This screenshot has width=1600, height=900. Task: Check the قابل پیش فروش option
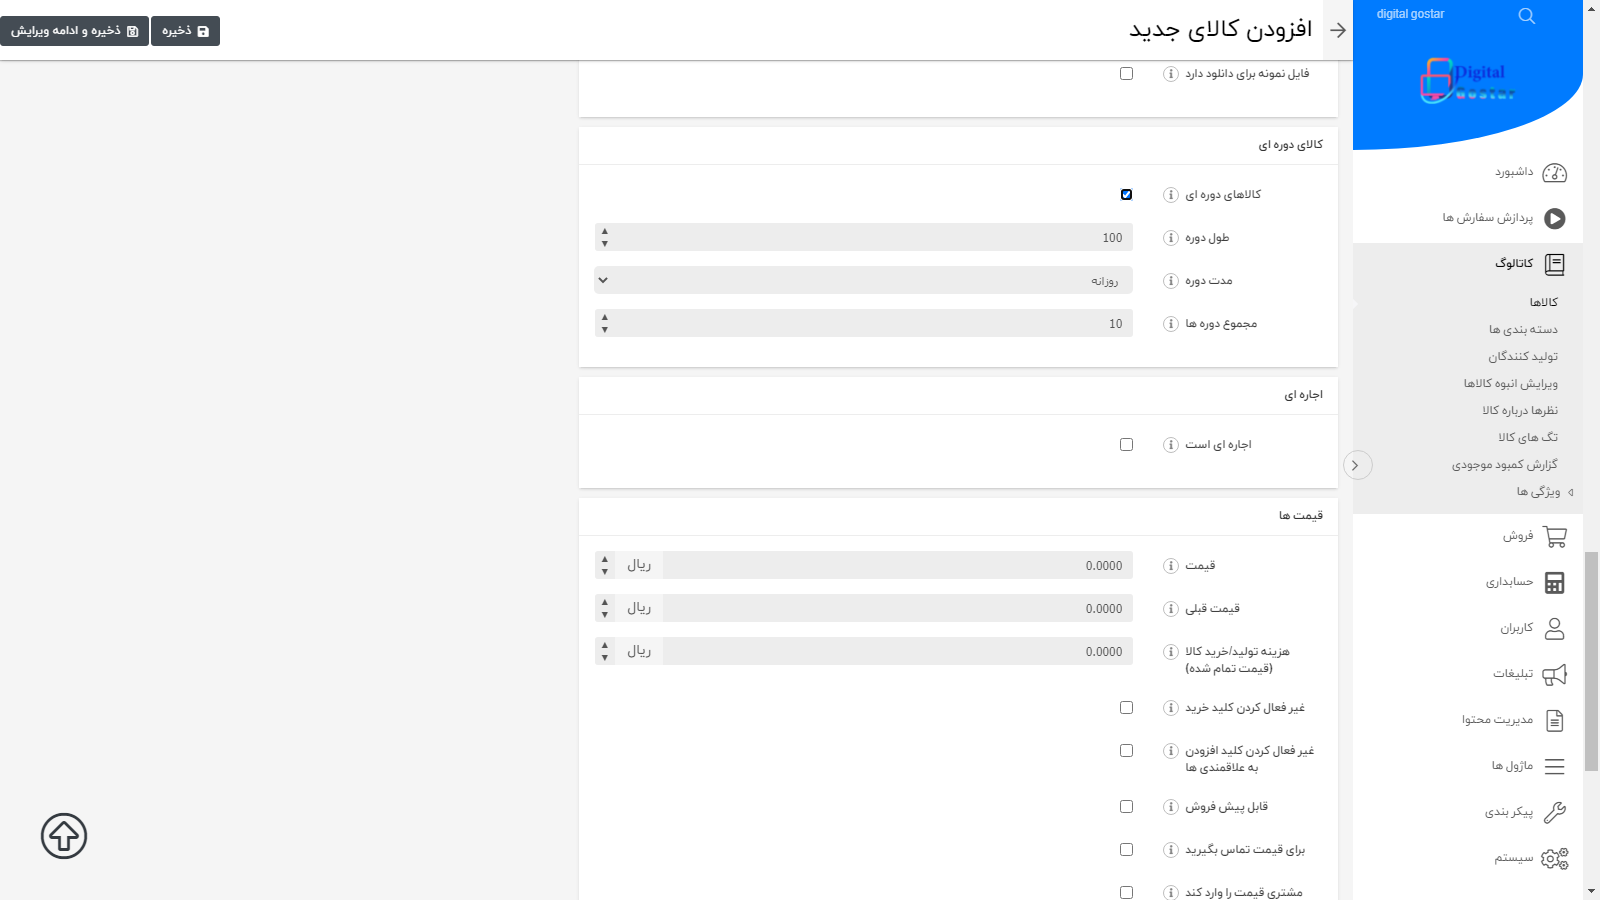[x=1127, y=807]
